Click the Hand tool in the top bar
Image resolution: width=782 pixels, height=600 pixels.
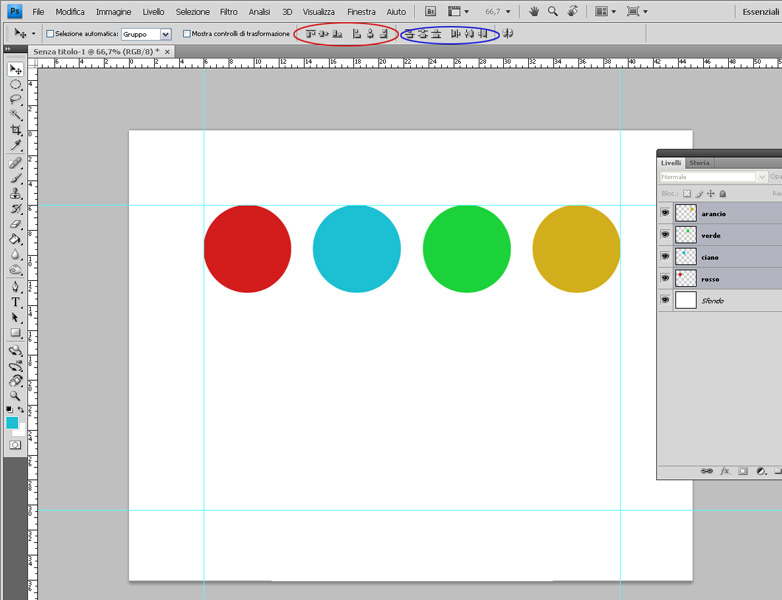click(534, 12)
